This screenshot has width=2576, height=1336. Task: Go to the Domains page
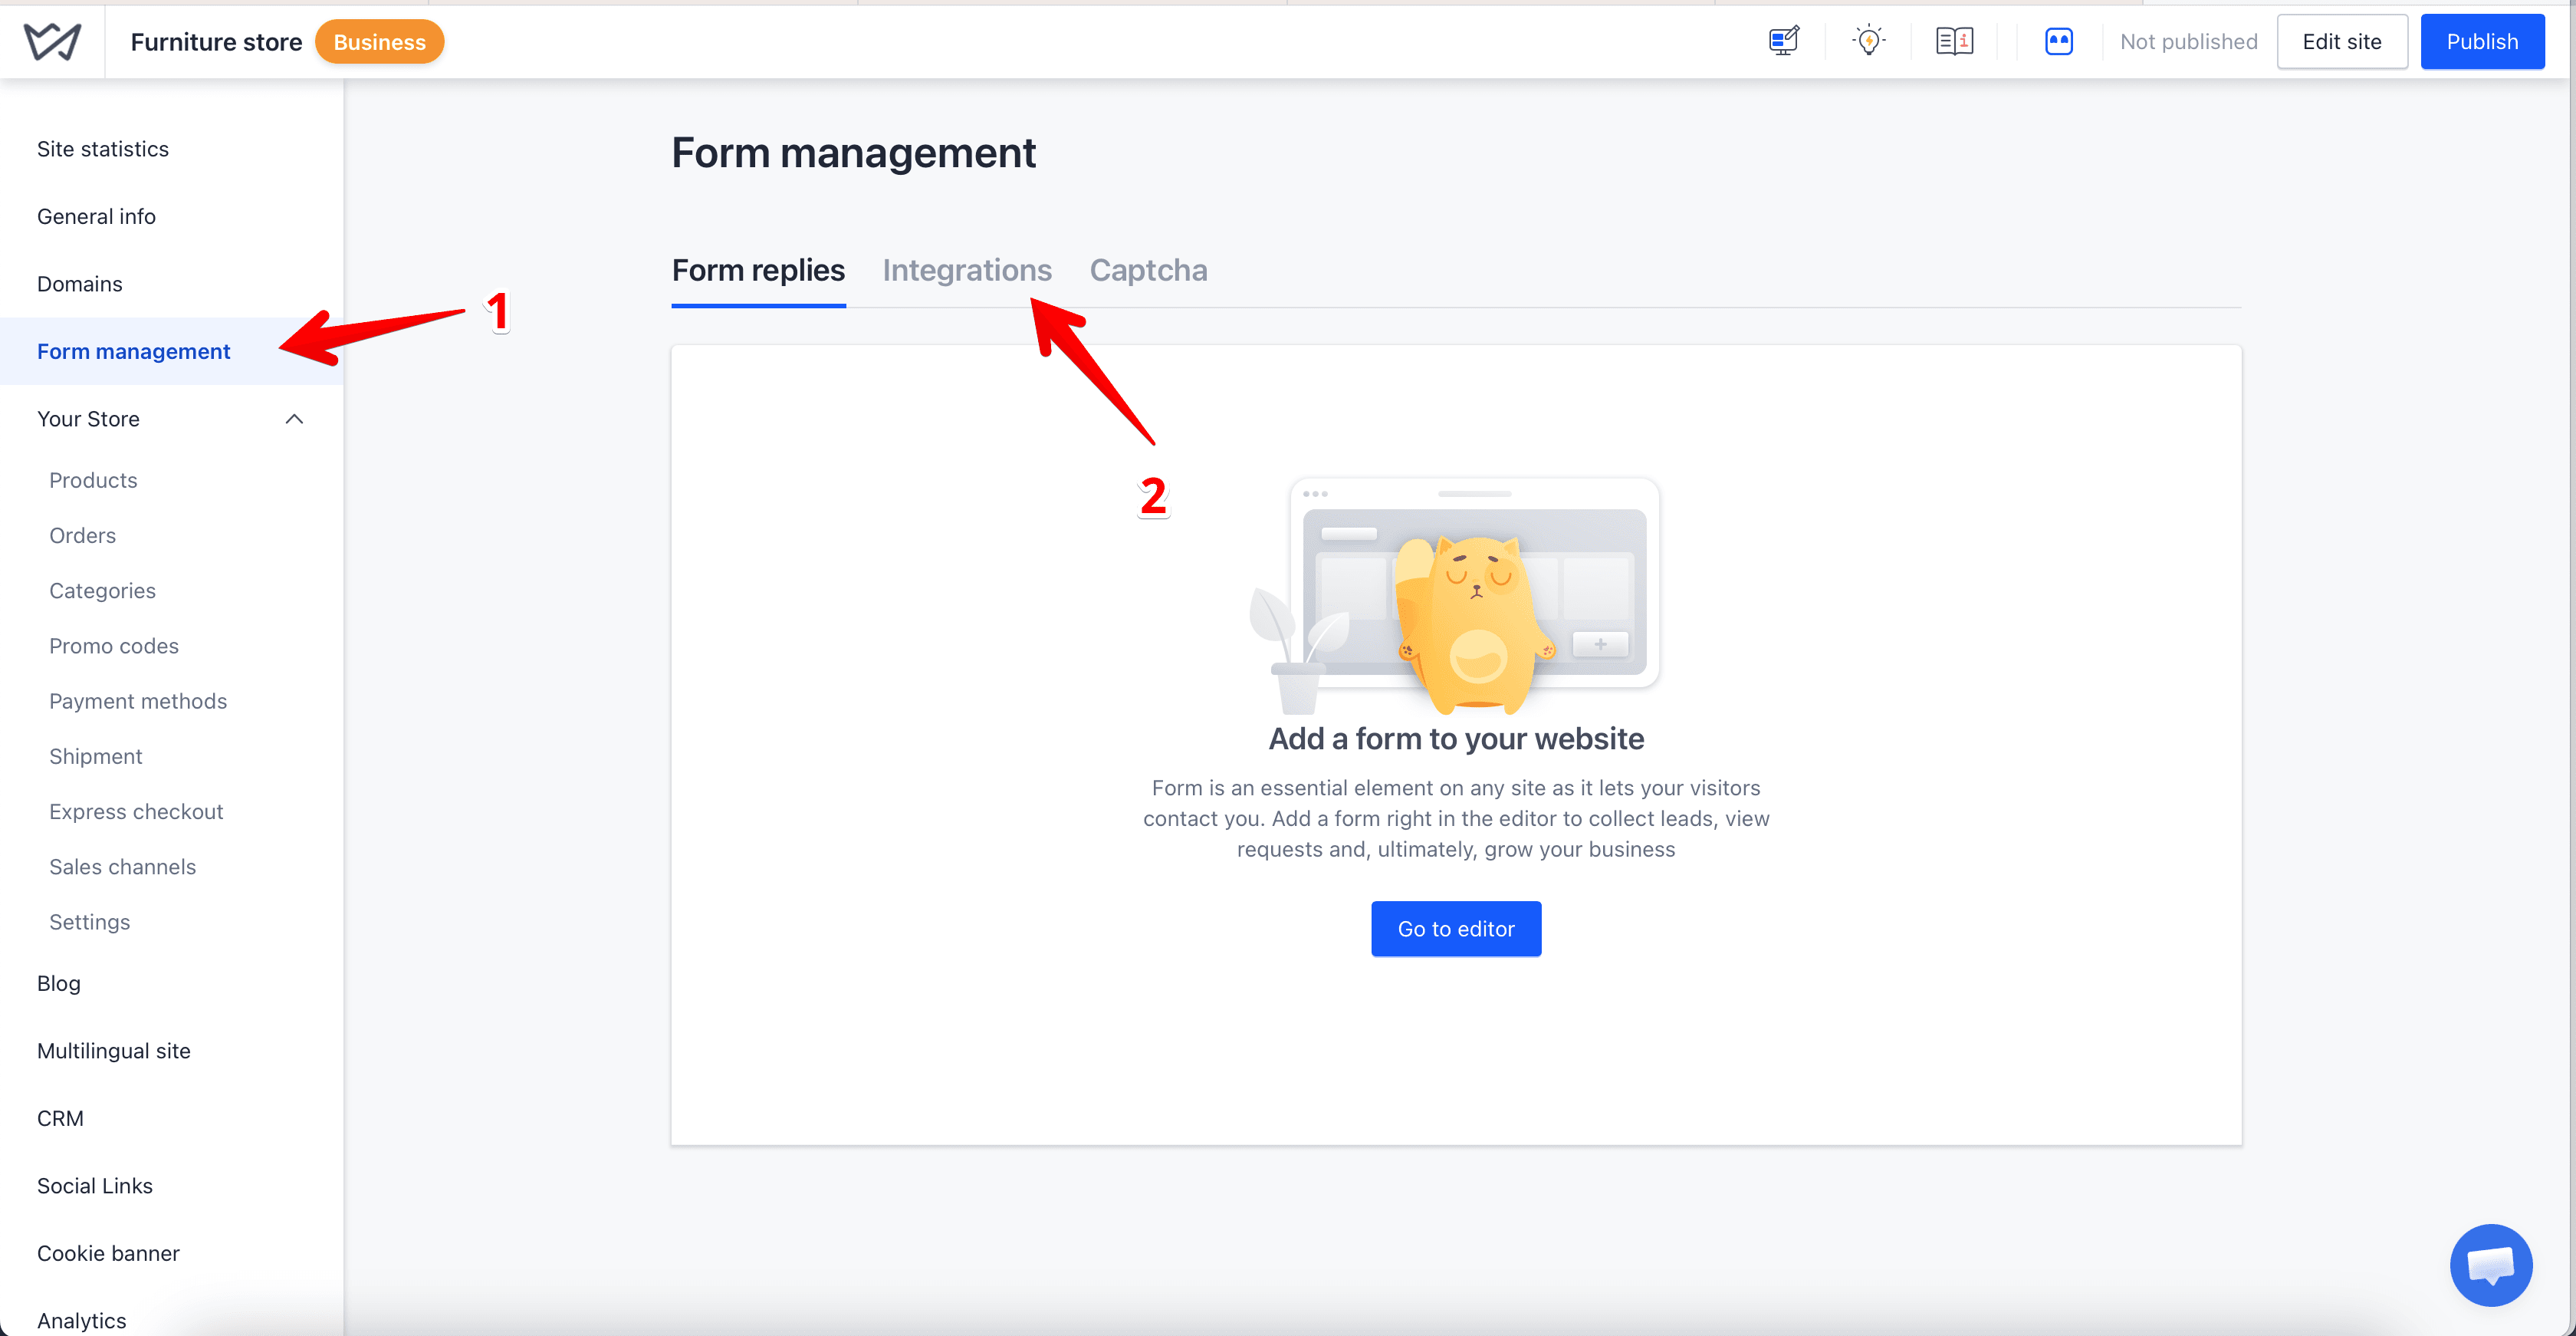pos(80,284)
